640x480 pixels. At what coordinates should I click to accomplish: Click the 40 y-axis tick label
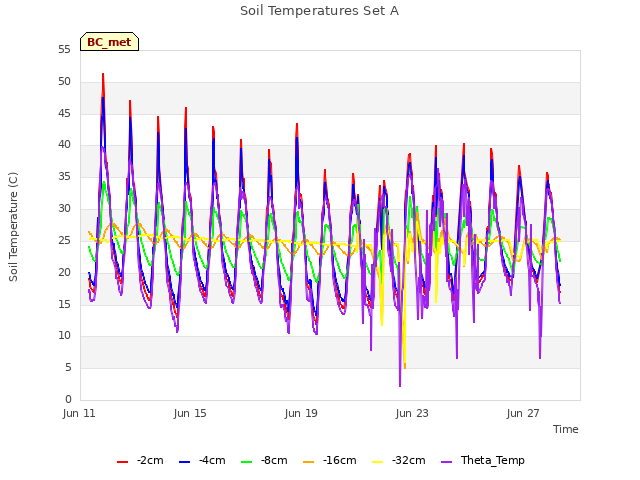pos(64,144)
